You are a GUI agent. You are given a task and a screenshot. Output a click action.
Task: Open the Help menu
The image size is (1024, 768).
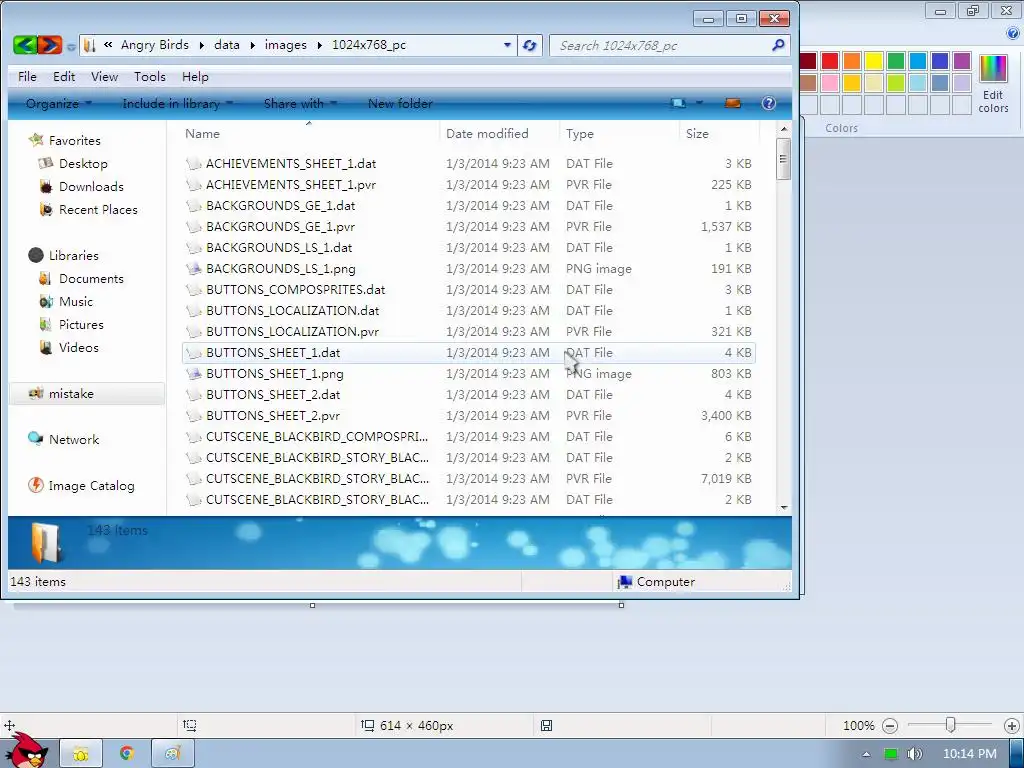[195, 76]
